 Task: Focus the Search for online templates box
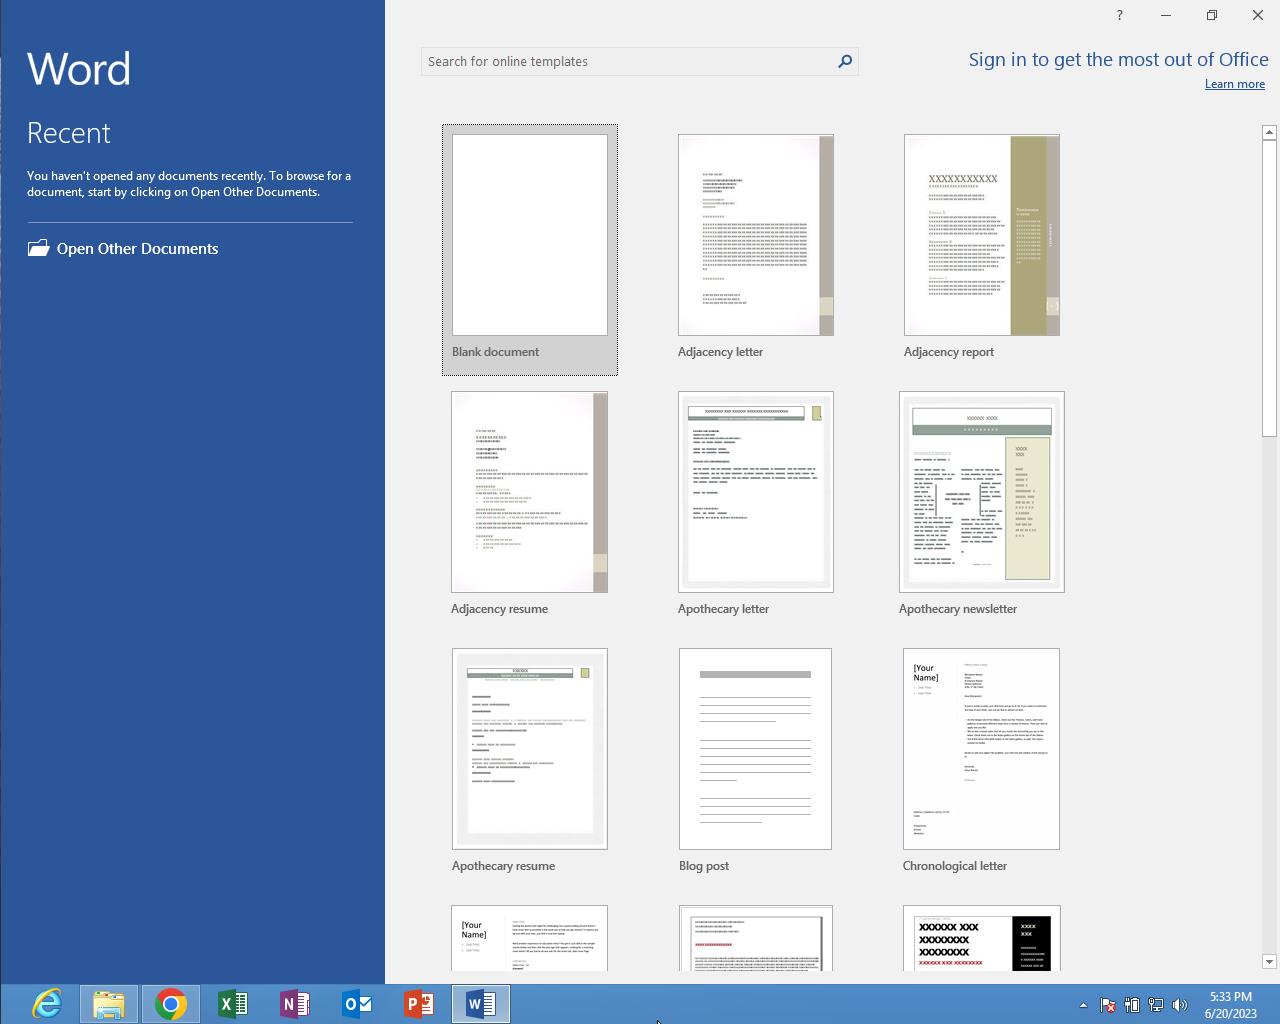[x=628, y=61]
